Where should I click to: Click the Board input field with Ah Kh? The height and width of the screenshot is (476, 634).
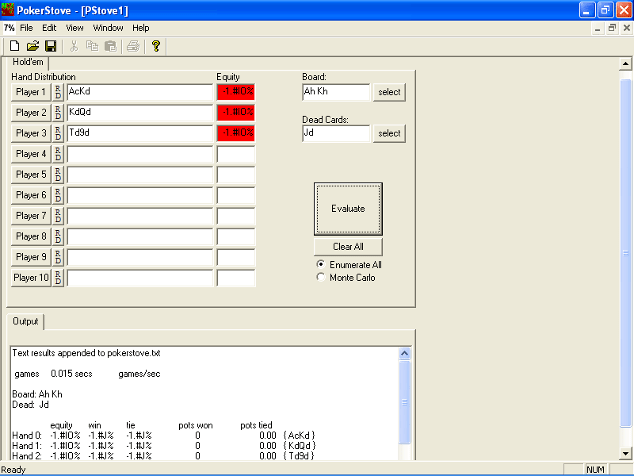coord(336,92)
